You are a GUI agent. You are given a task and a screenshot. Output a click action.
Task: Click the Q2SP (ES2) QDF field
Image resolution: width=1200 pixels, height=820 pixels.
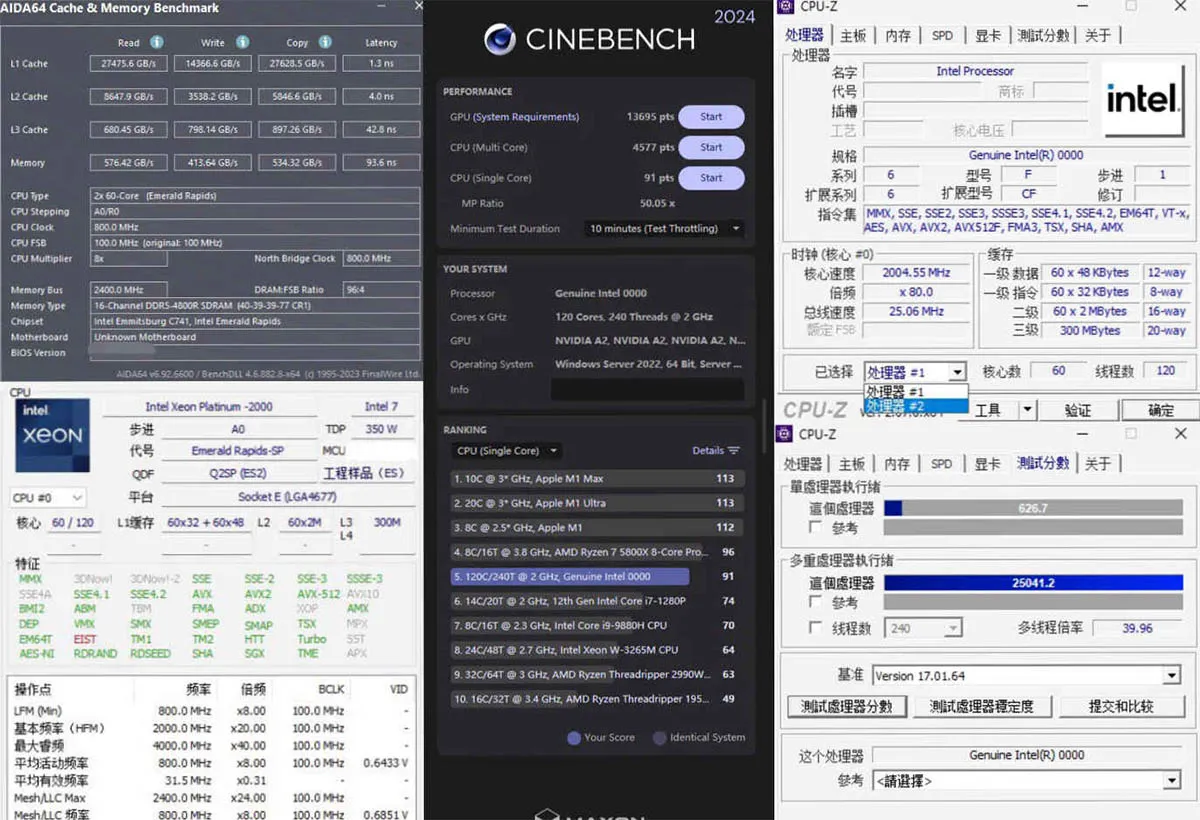[237, 474]
